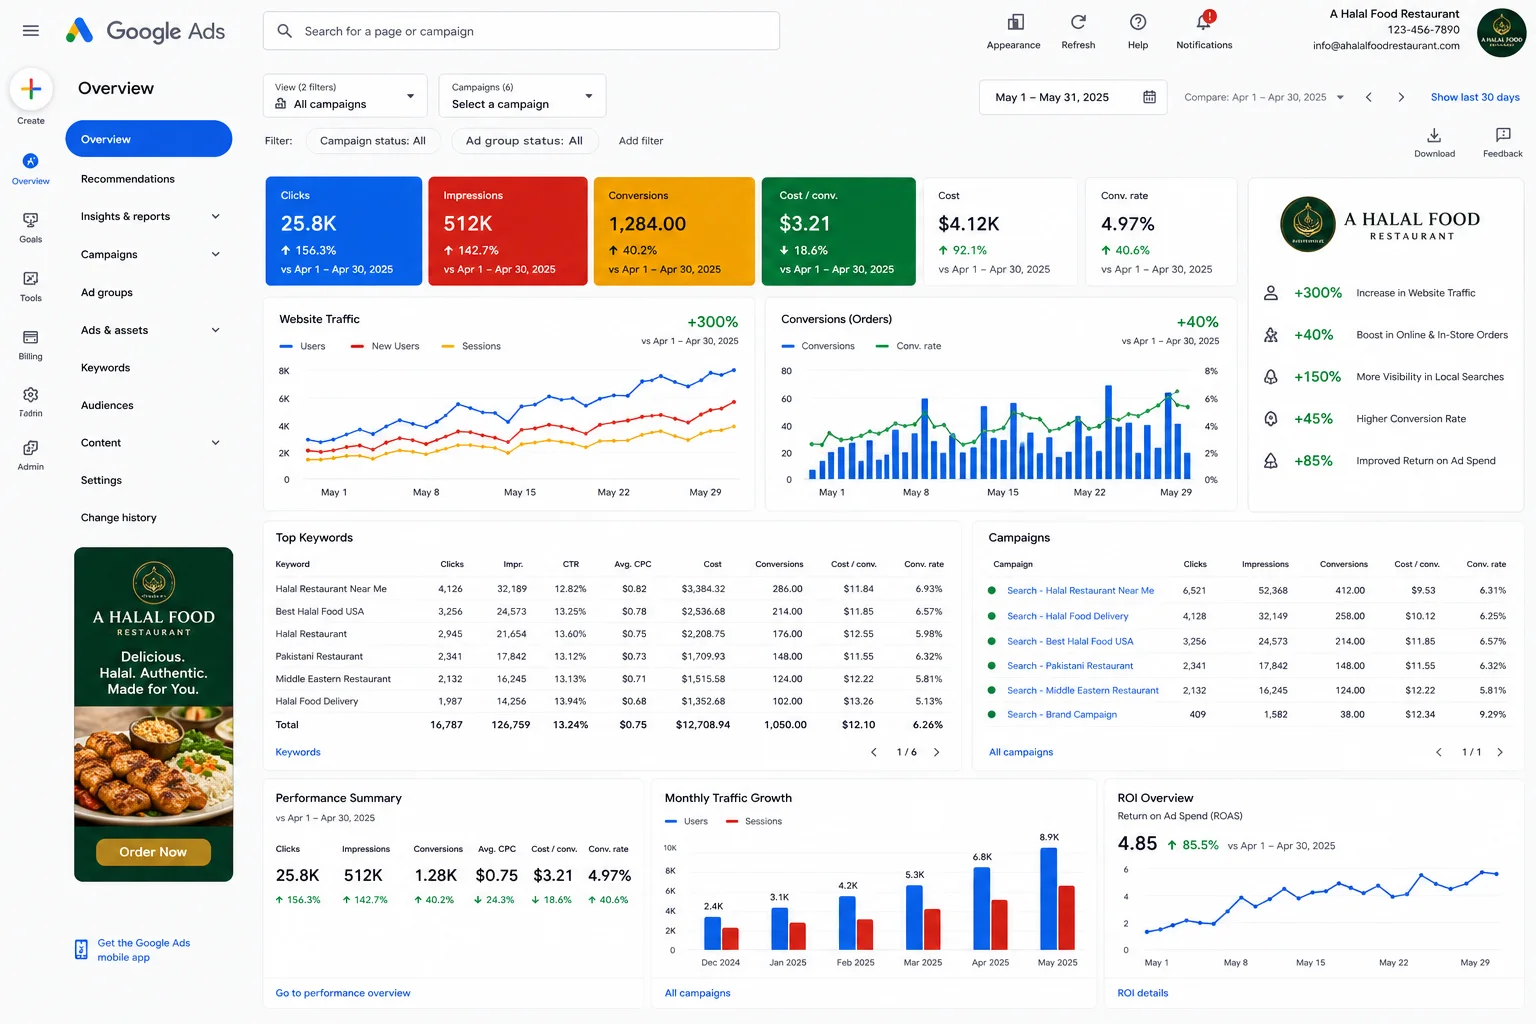Go to next date period arrow
Viewport: 1536px width, 1024px height.
1401,97
